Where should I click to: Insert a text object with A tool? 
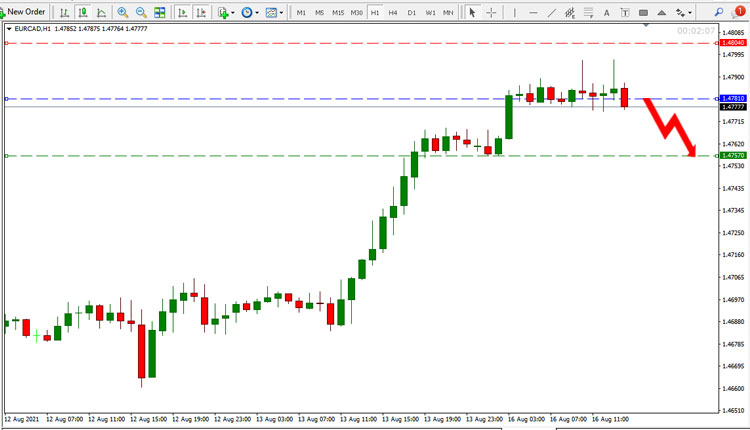[607, 13]
